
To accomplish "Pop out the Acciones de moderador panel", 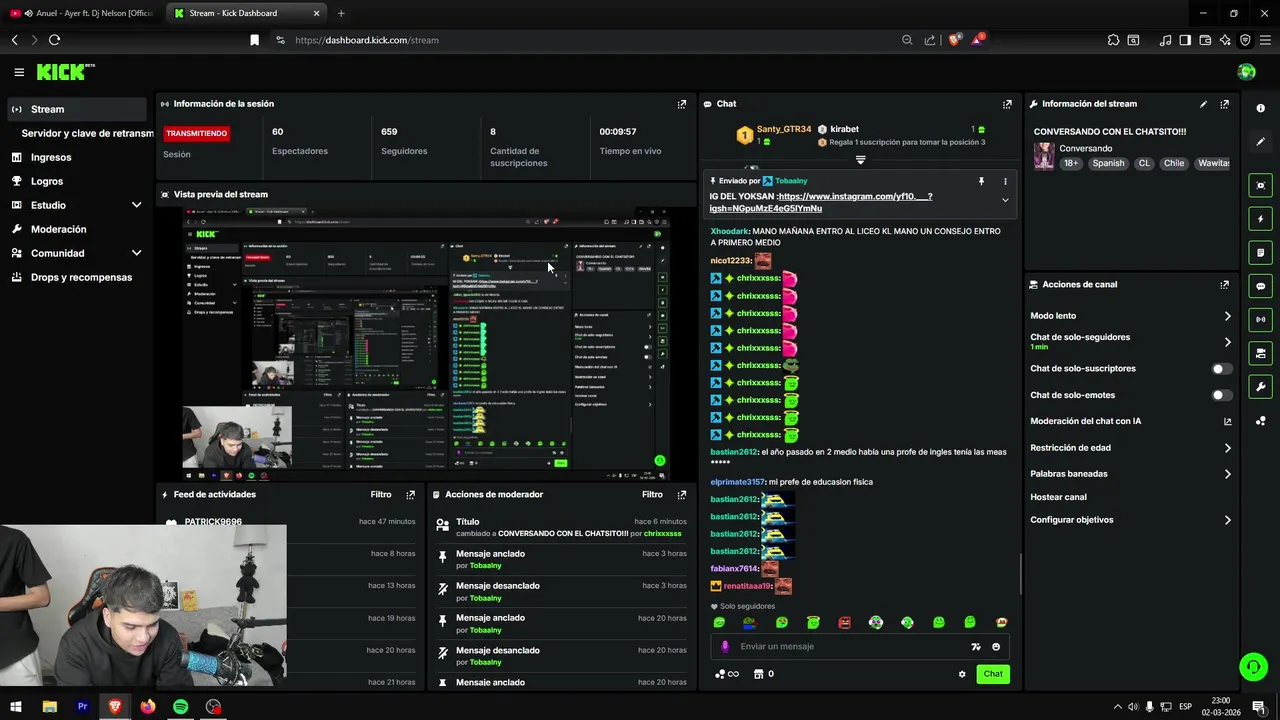I will (x=682, y=495).
